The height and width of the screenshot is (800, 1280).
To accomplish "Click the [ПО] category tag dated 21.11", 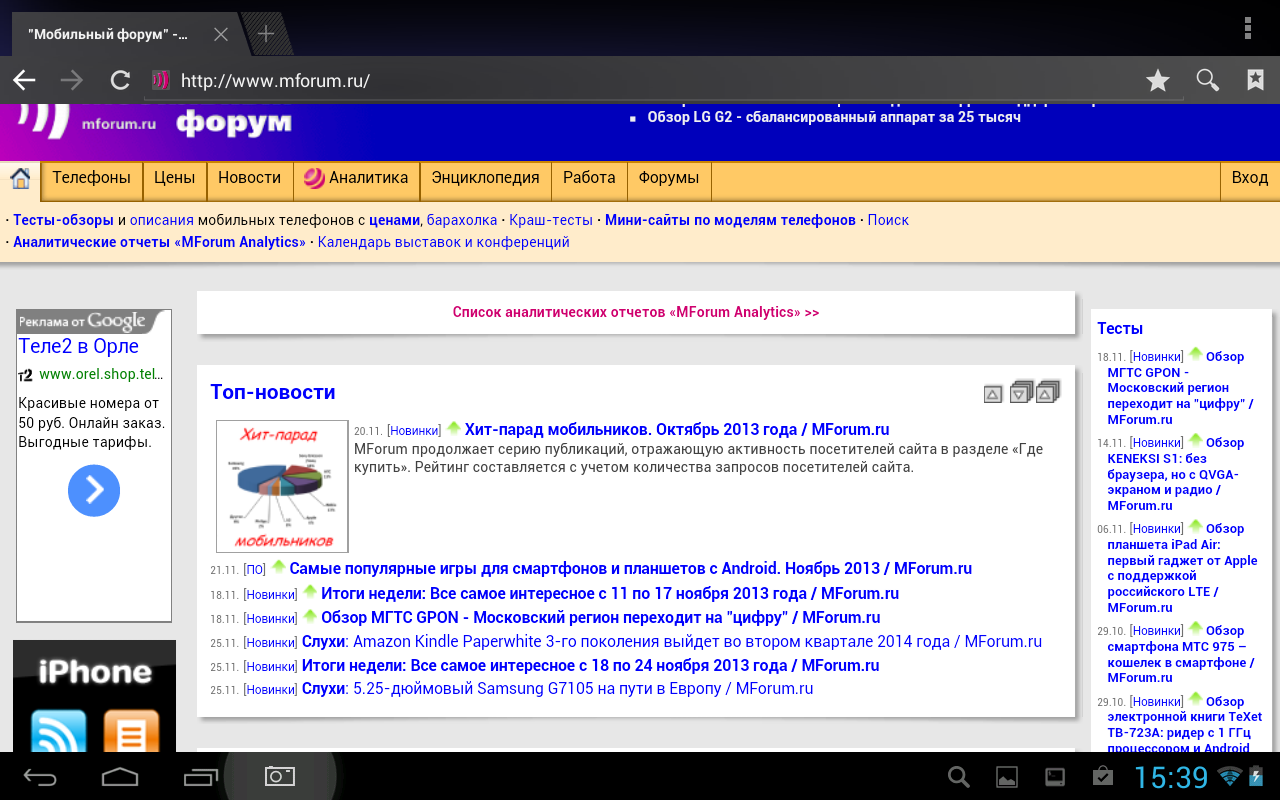I will tap(254, 570).
